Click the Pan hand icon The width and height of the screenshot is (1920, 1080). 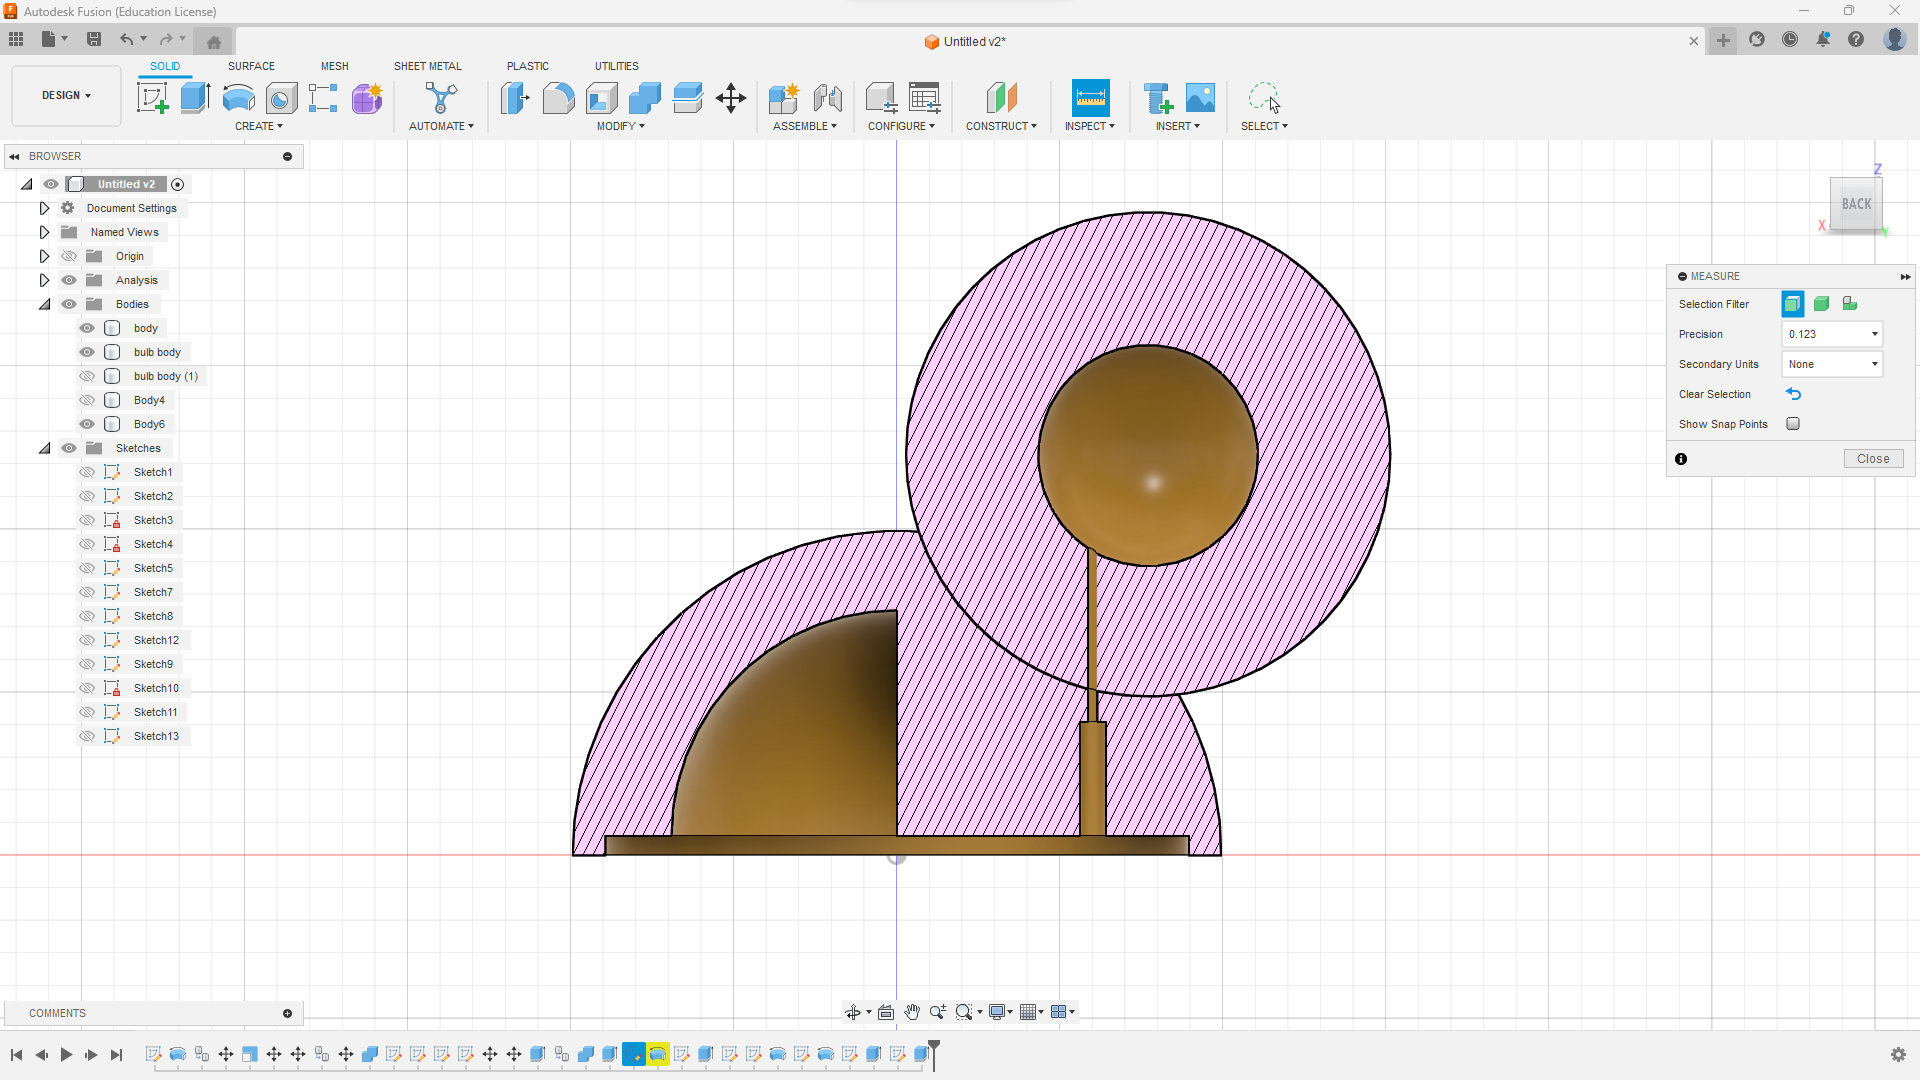tap(911, 1012)
